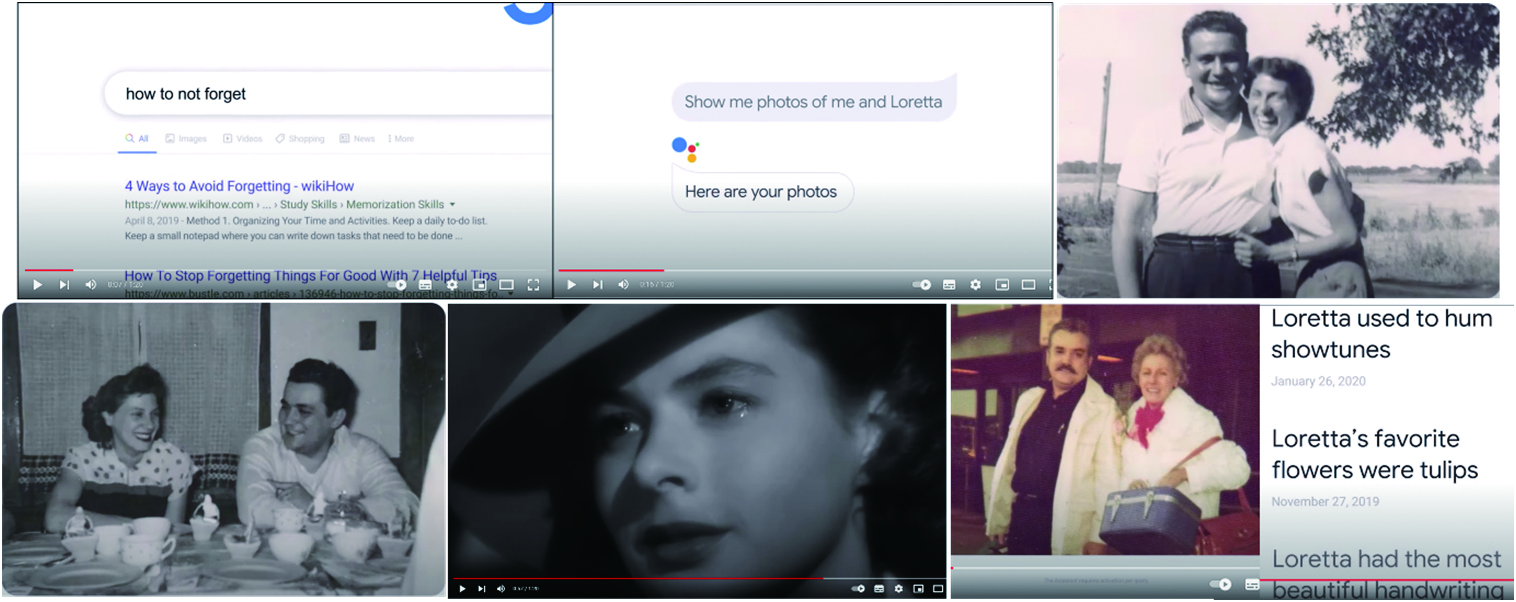Open the 'Loretta used to hum showtunes' note
The width and height of the screenshot is (1516, 602).
pyautogui.click(x=1382, y=334)
